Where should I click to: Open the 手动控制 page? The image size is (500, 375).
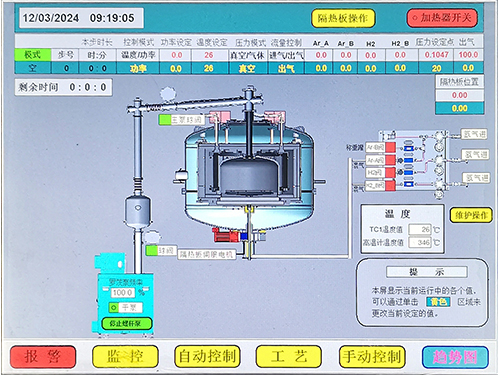[372, 357]
